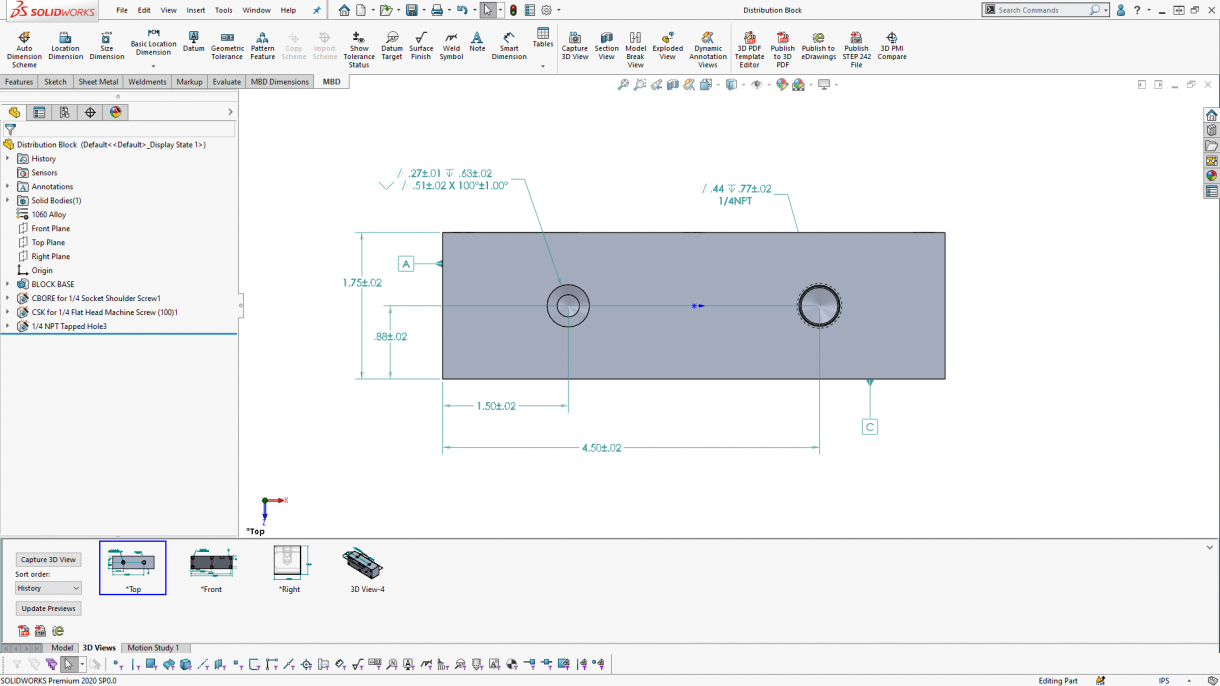The image size is (1220, 686).
Task: Click the Home icon in top toolbar
Action: (x=344, y=10)
